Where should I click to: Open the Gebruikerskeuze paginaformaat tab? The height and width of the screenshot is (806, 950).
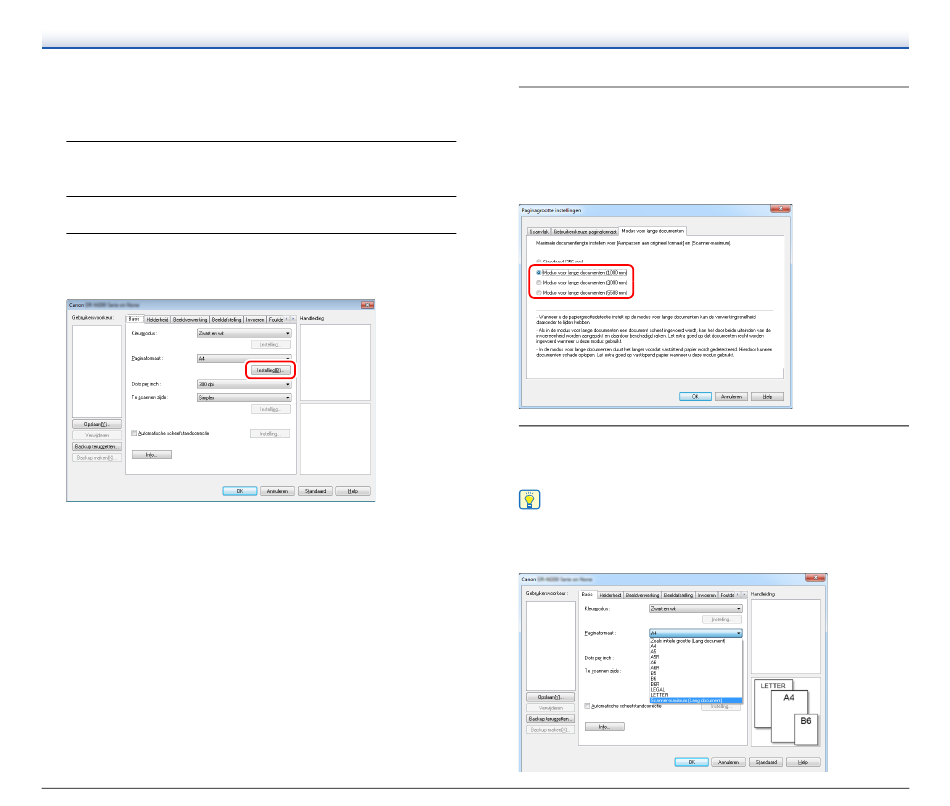click(x=586, y=231)
